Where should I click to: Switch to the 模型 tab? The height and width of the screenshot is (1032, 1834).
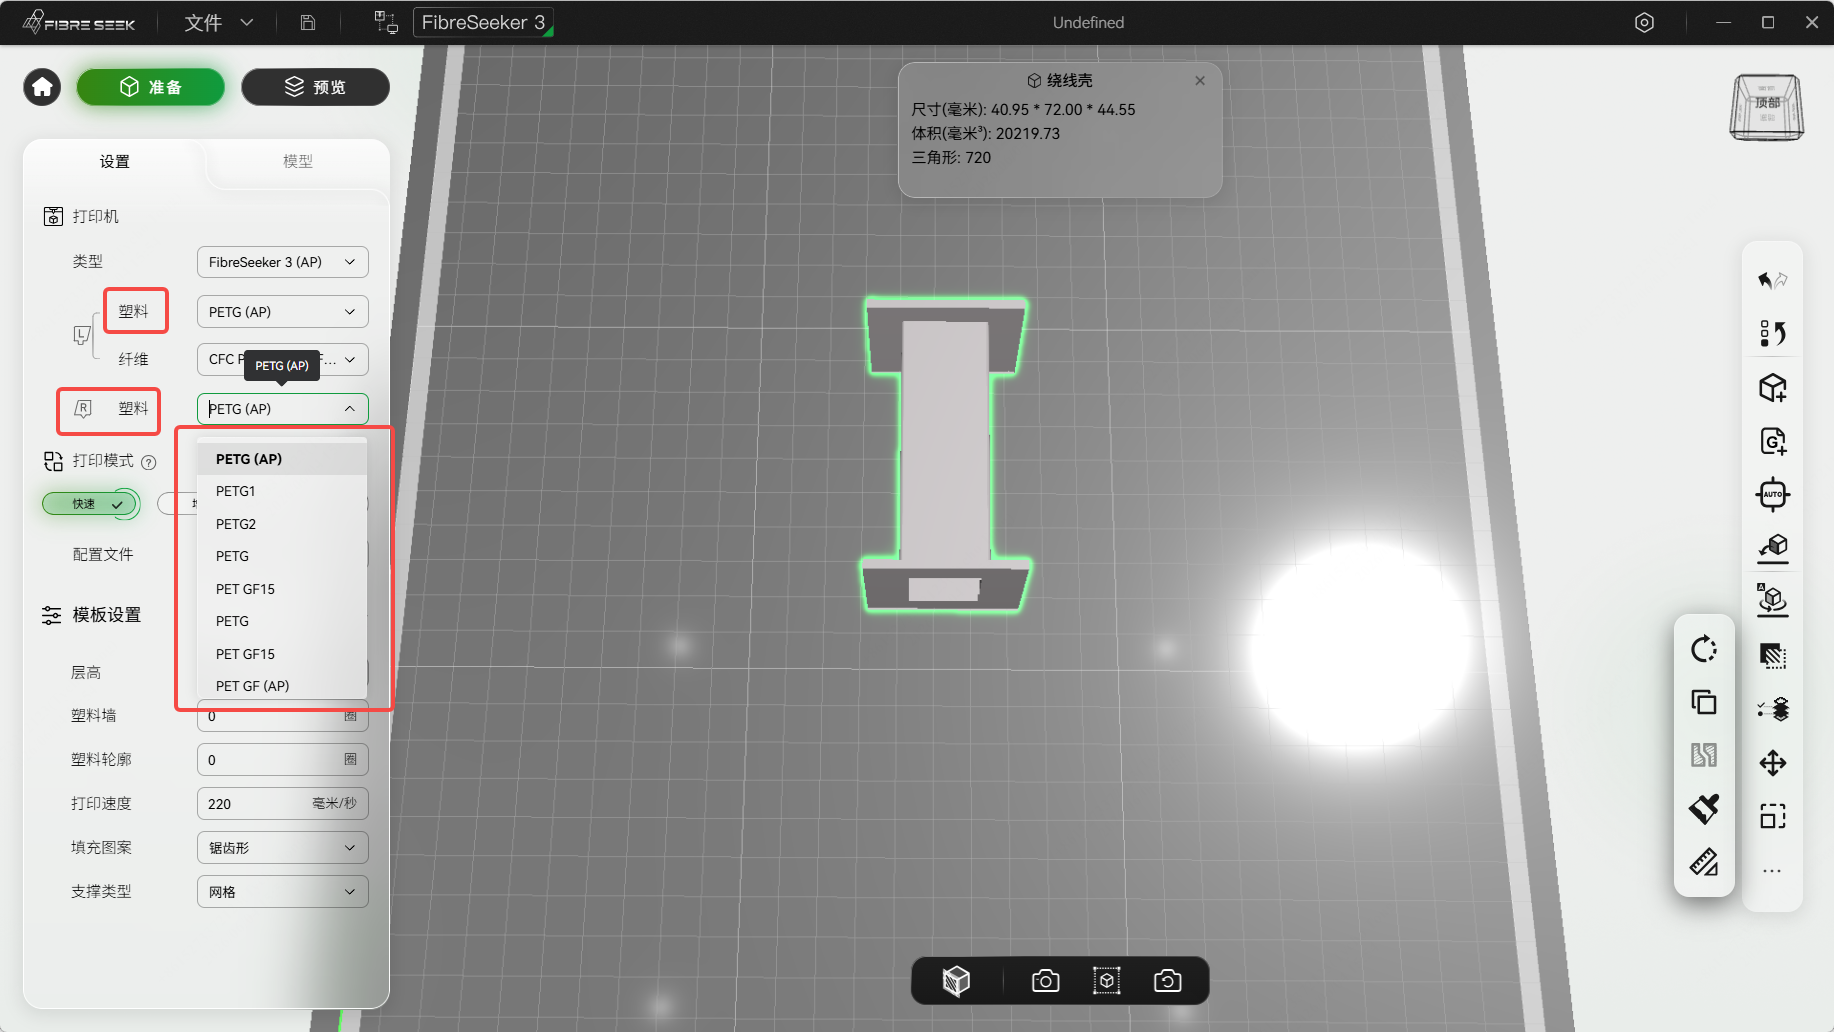pyautogui.click(x=298, y=161)
